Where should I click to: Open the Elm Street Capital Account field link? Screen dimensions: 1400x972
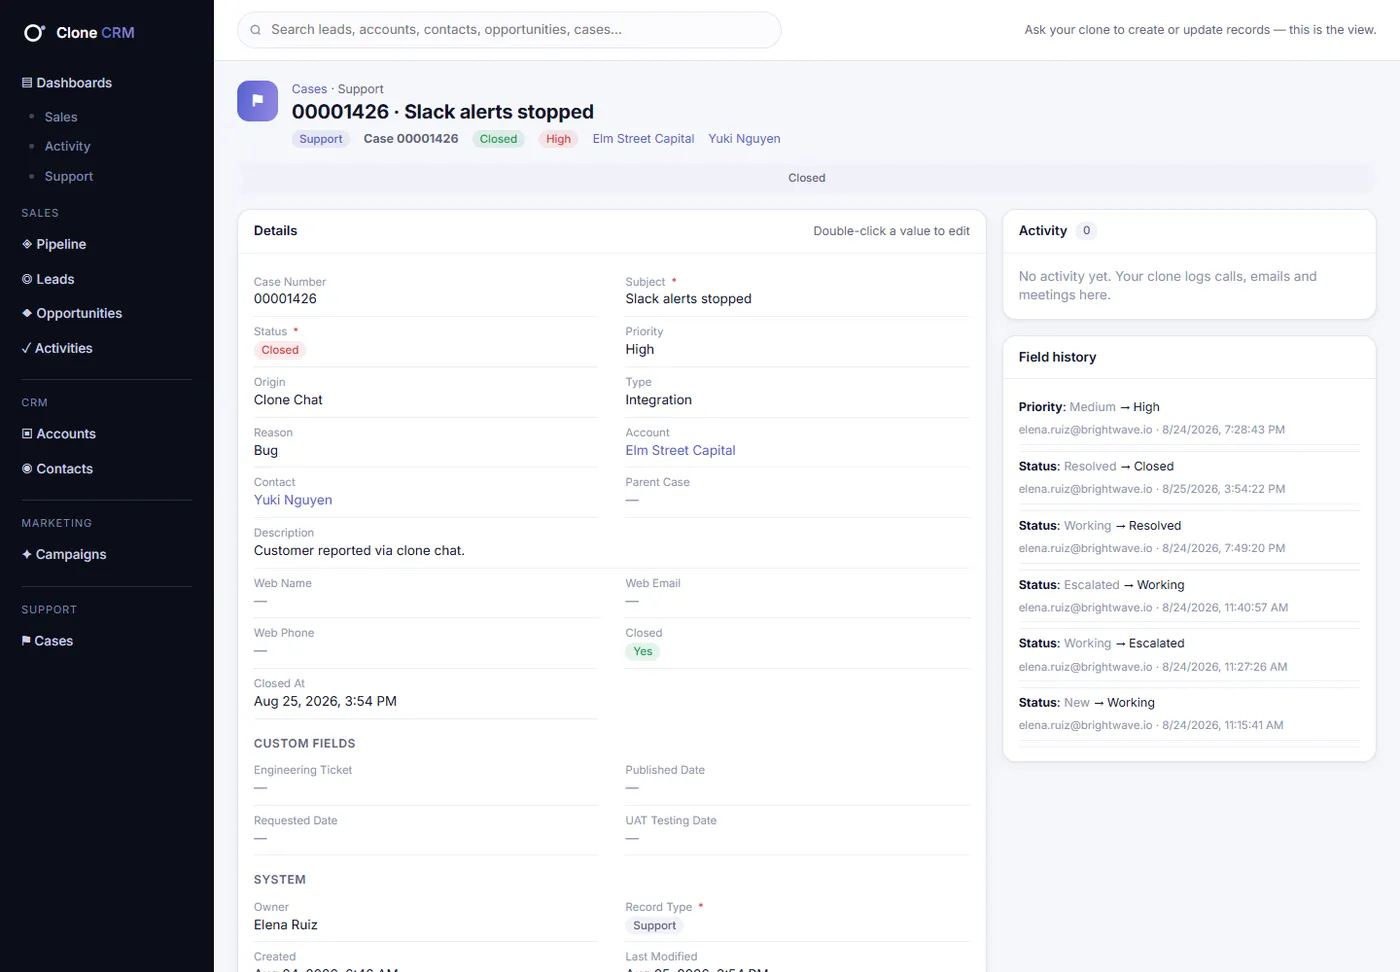pos(680,450)
